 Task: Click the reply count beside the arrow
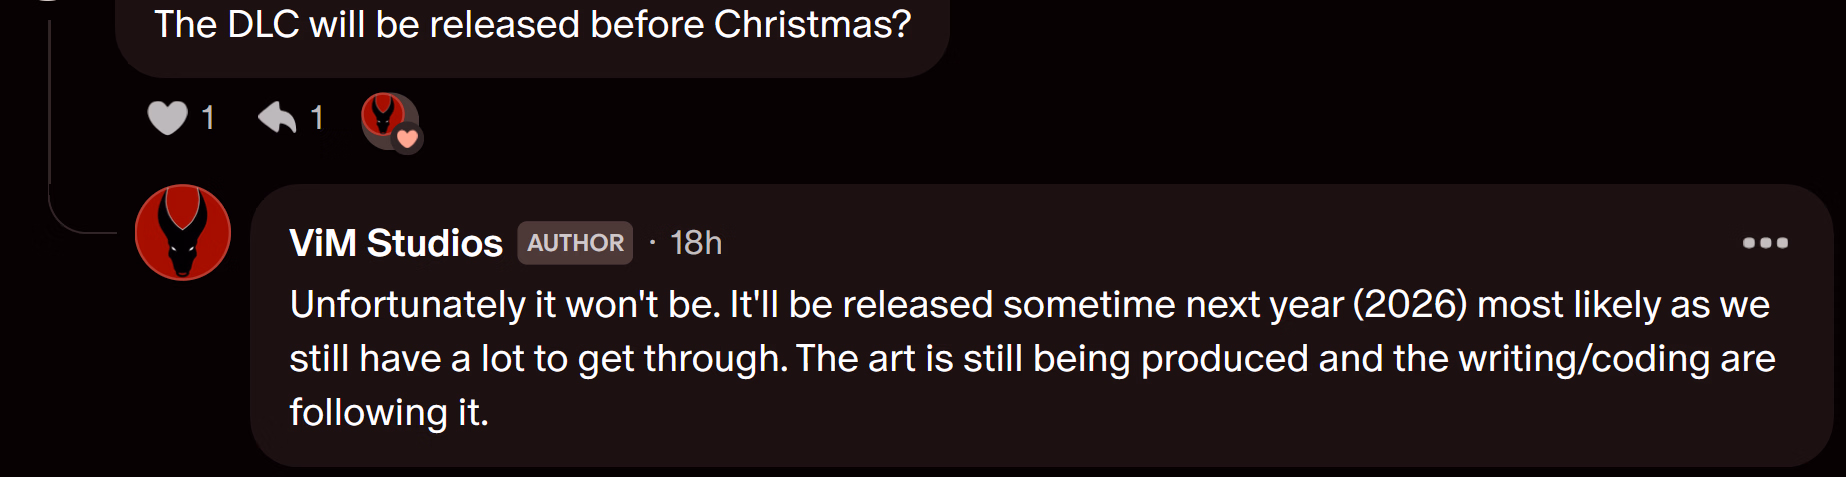pos(317,118)
